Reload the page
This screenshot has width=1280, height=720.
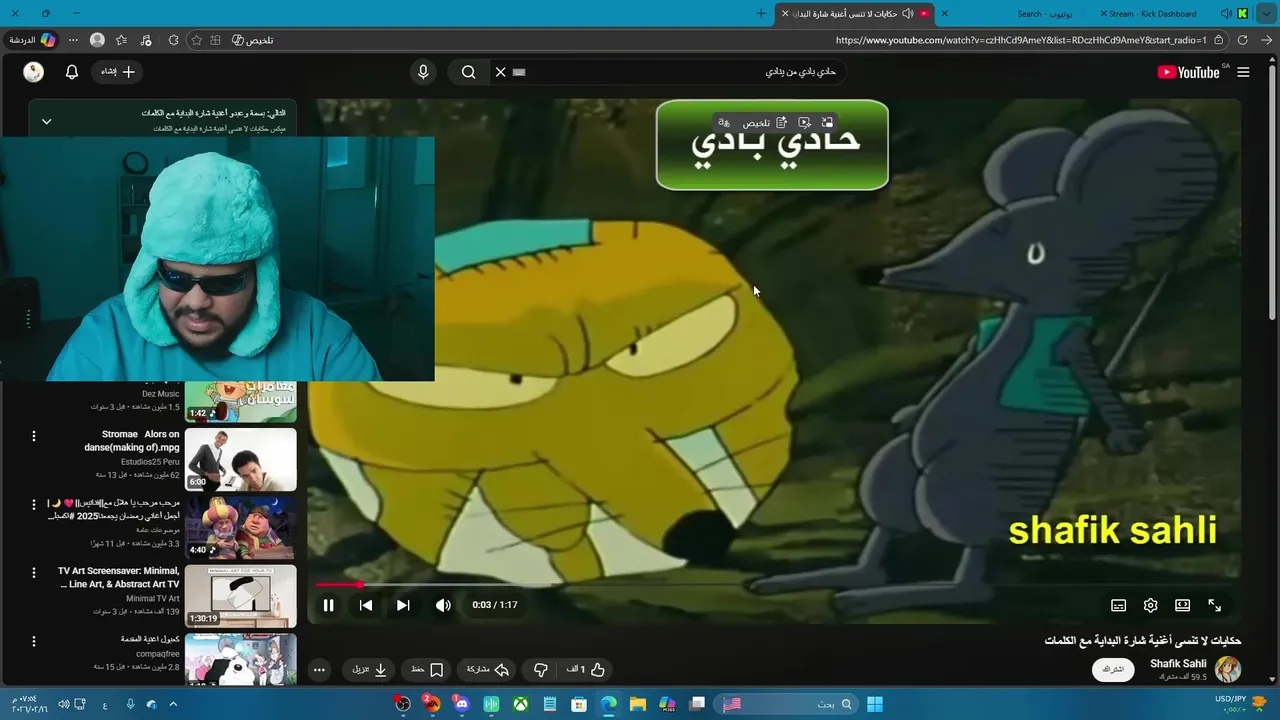pyautogui.click(x=1243, y=40)
